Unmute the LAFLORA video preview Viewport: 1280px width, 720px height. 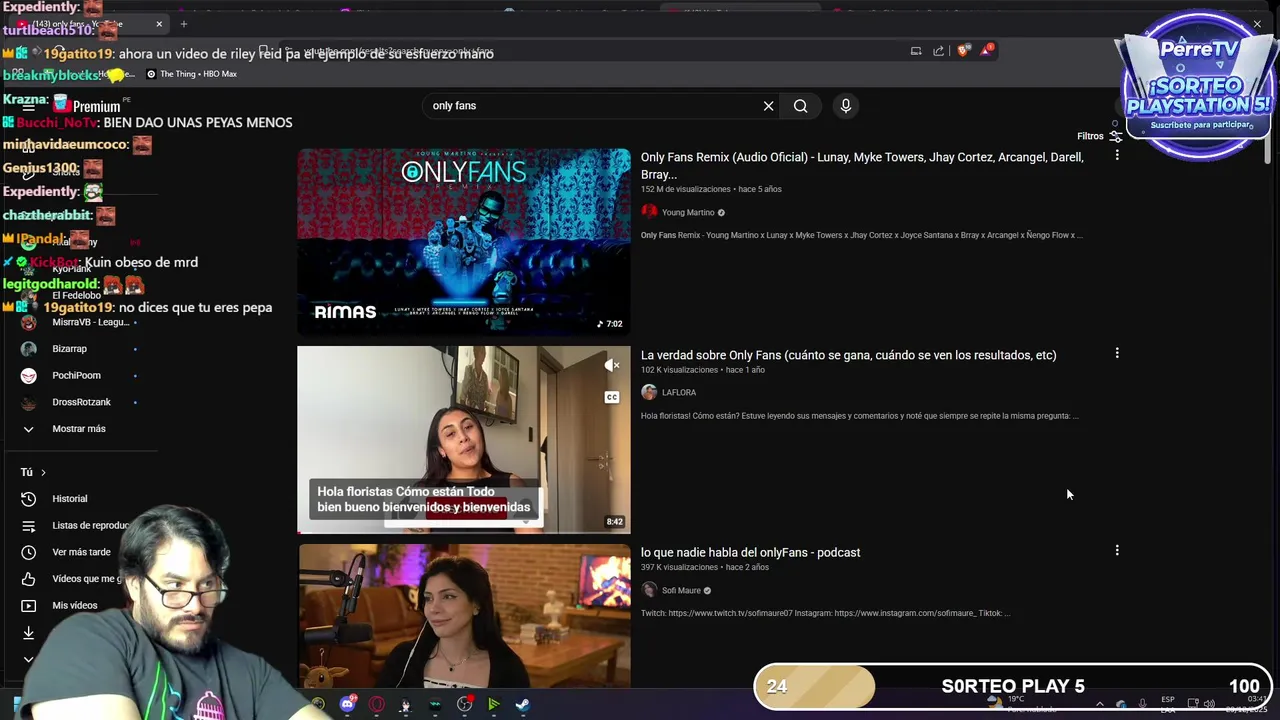tap(612, 365)
